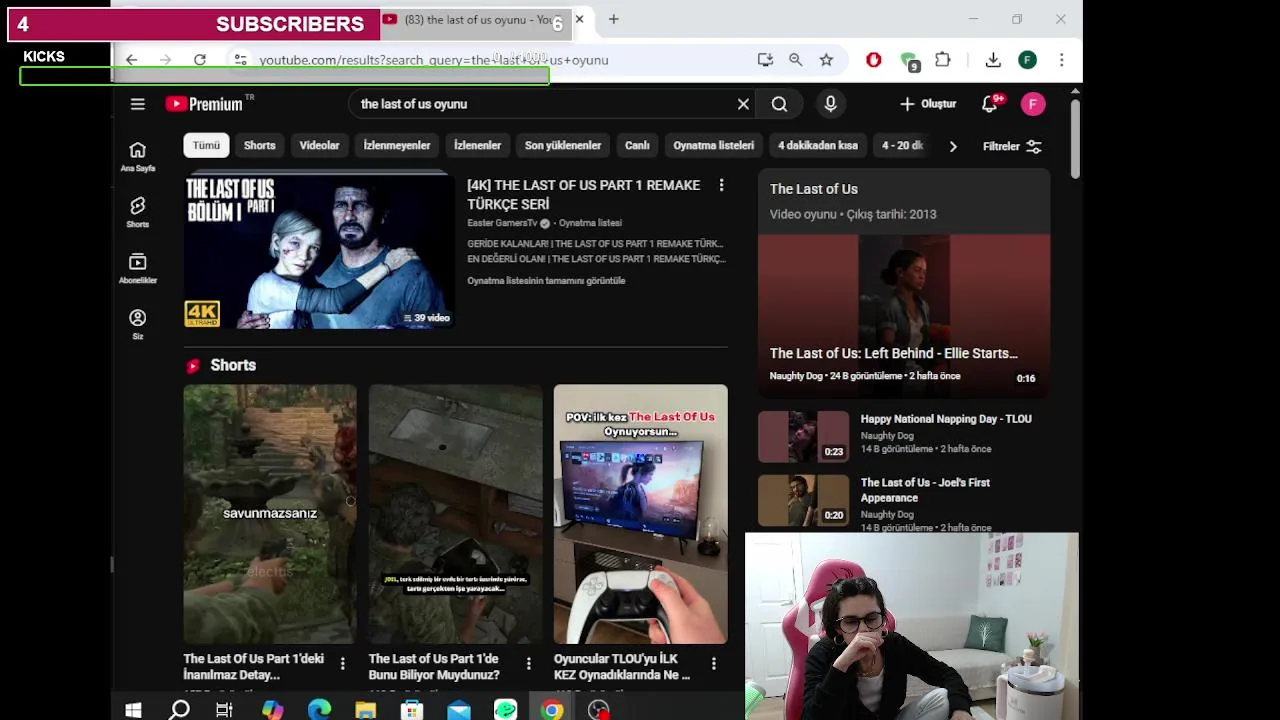1280x720 pixels.
Task: Open the Filtreler filter options
Action: click(x=1013, y=146)
